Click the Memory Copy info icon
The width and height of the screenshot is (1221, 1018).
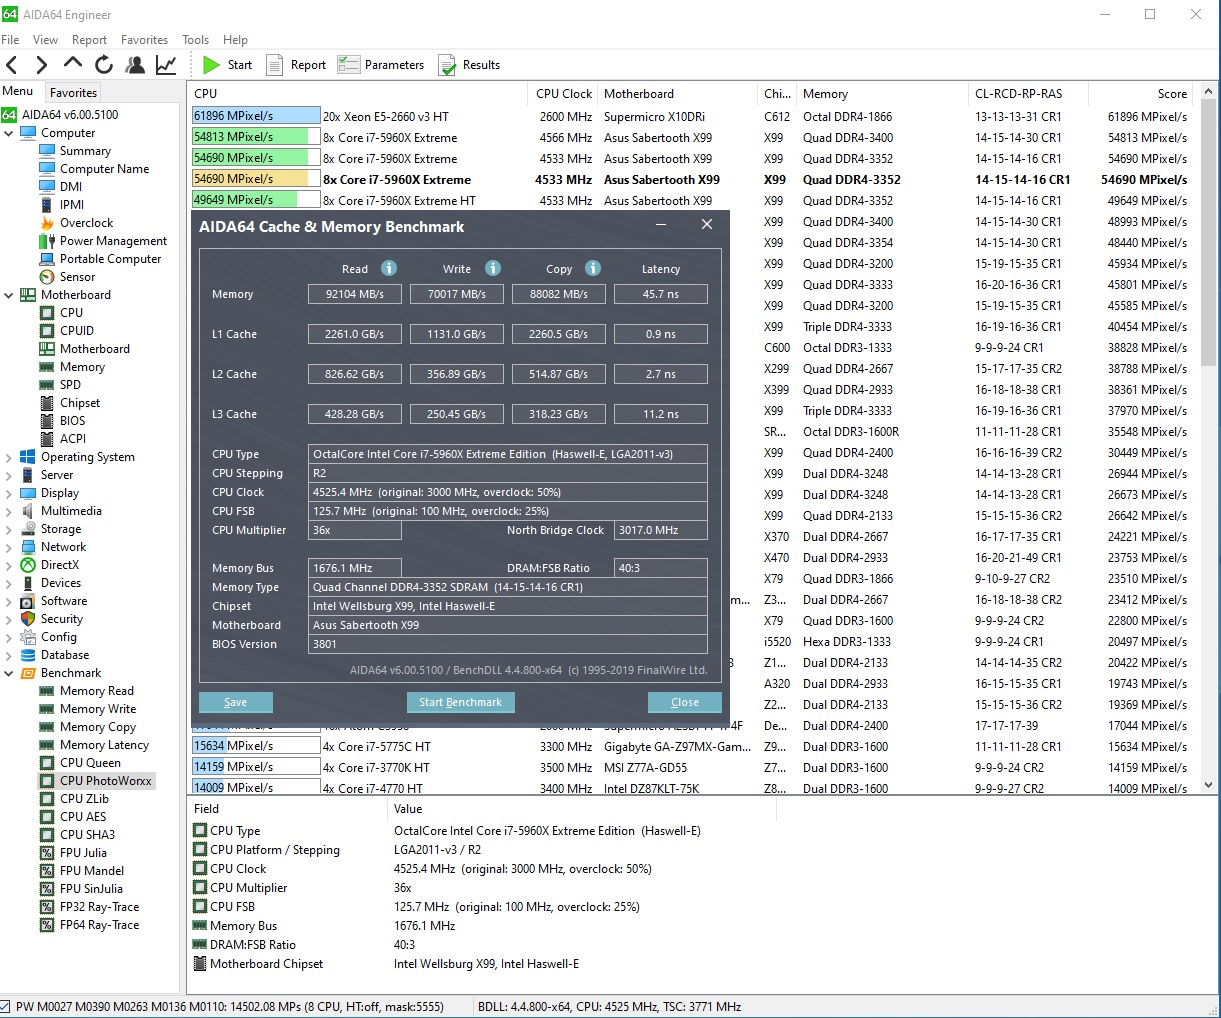point(592,268)
